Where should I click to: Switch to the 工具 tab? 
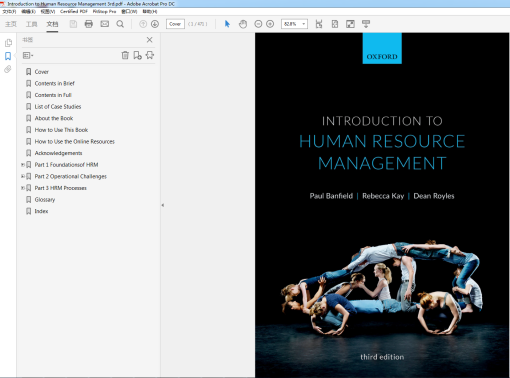pyautogui.click(x=32, y=24)
